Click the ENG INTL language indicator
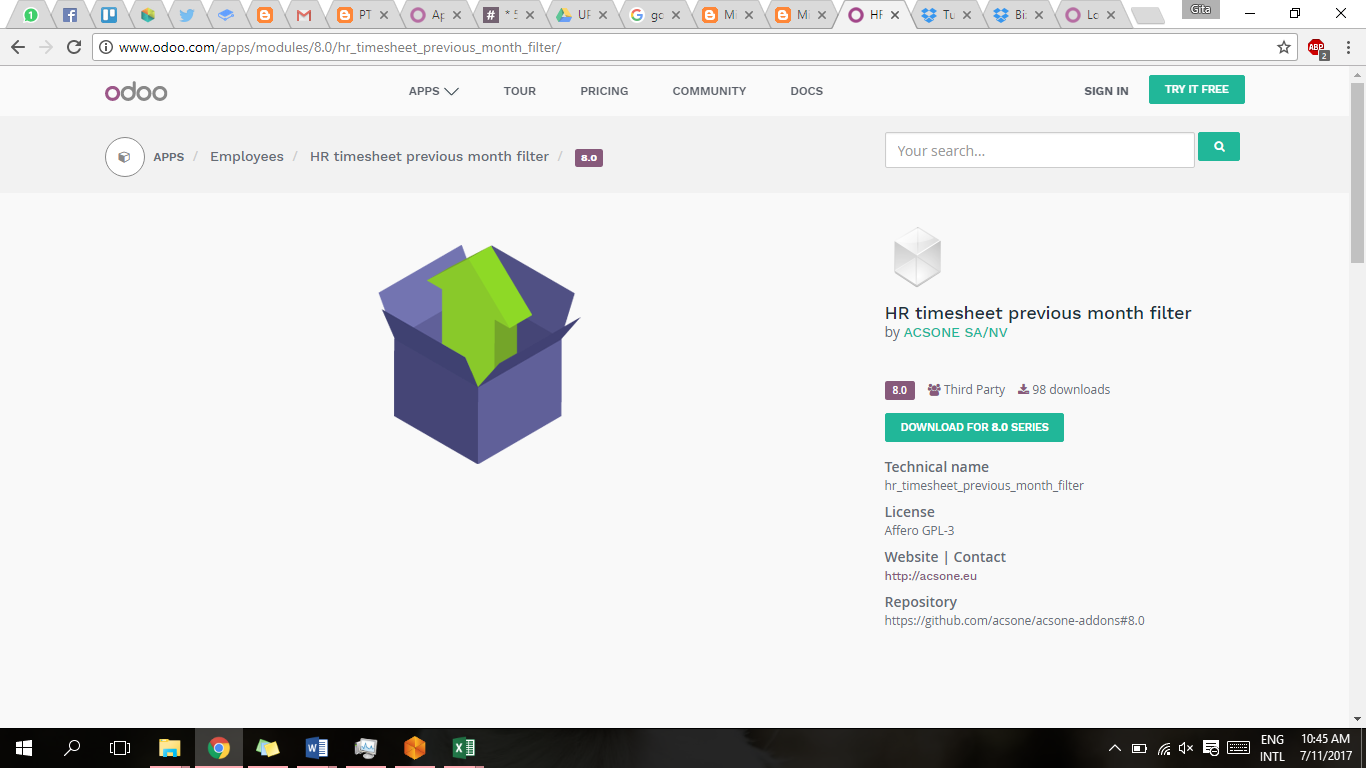Image resolution: width=1366 pixels, height=768 pixels. tap(1272, 748)
